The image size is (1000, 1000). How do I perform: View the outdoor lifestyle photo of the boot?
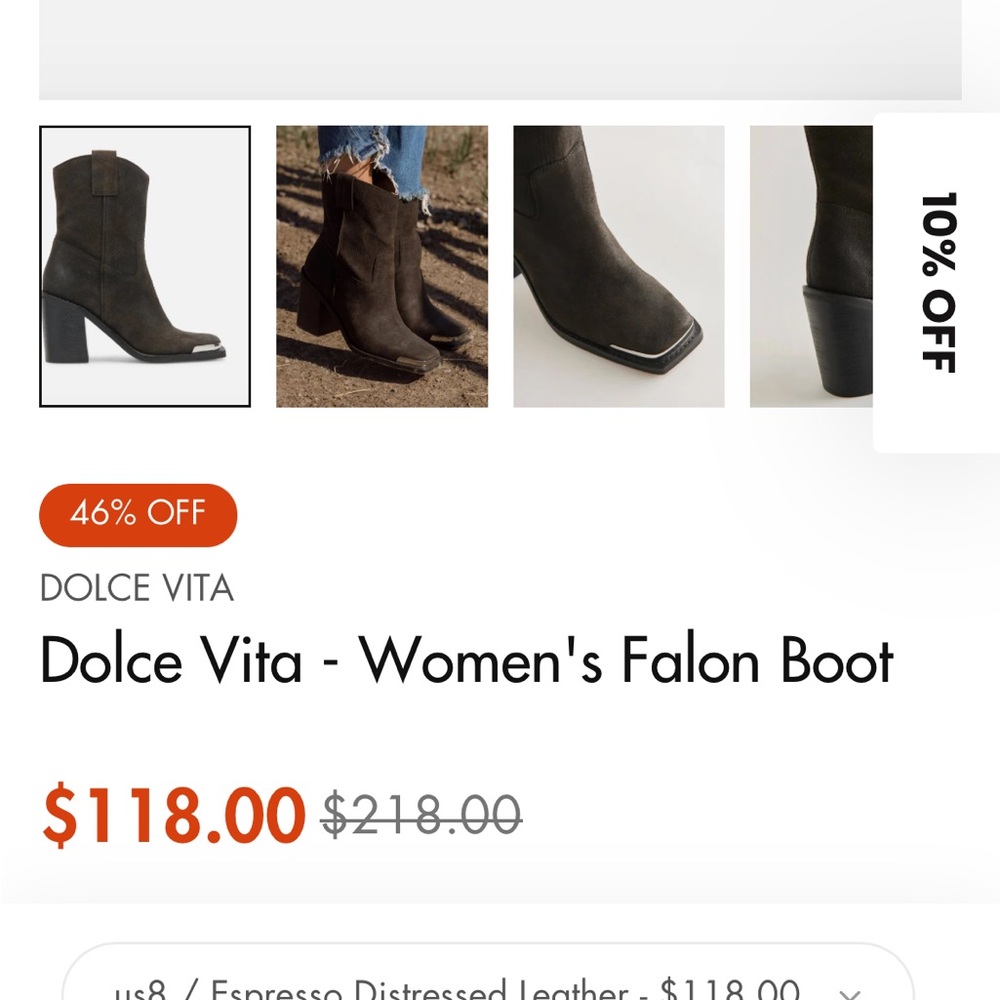(381, 264)
